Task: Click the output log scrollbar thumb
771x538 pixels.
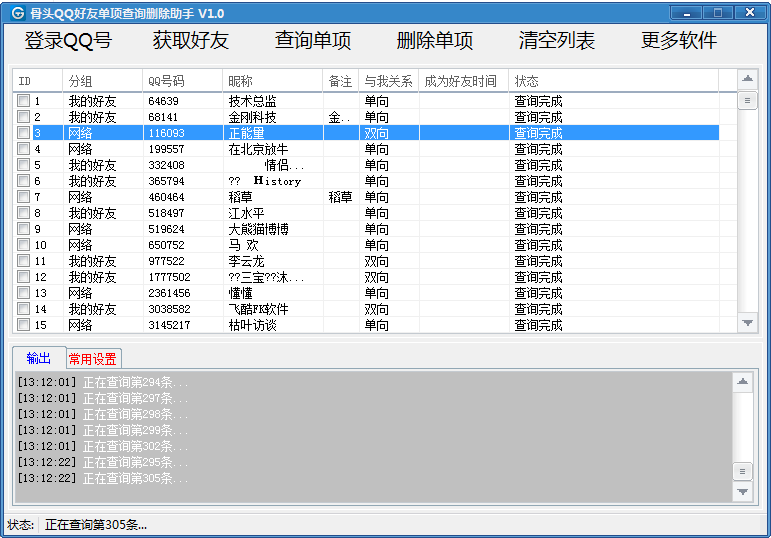Action: pyautogui.click(x=743, y=472)
